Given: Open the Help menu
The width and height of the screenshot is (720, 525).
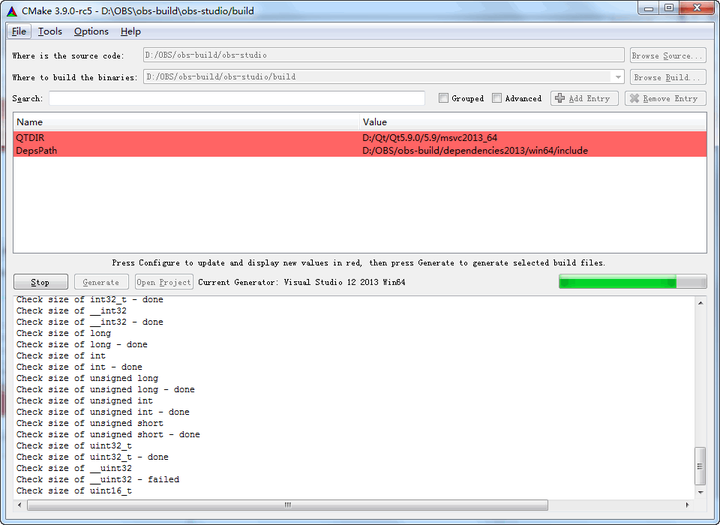Looking at the screenshot, I should click(x=130, y=32).
